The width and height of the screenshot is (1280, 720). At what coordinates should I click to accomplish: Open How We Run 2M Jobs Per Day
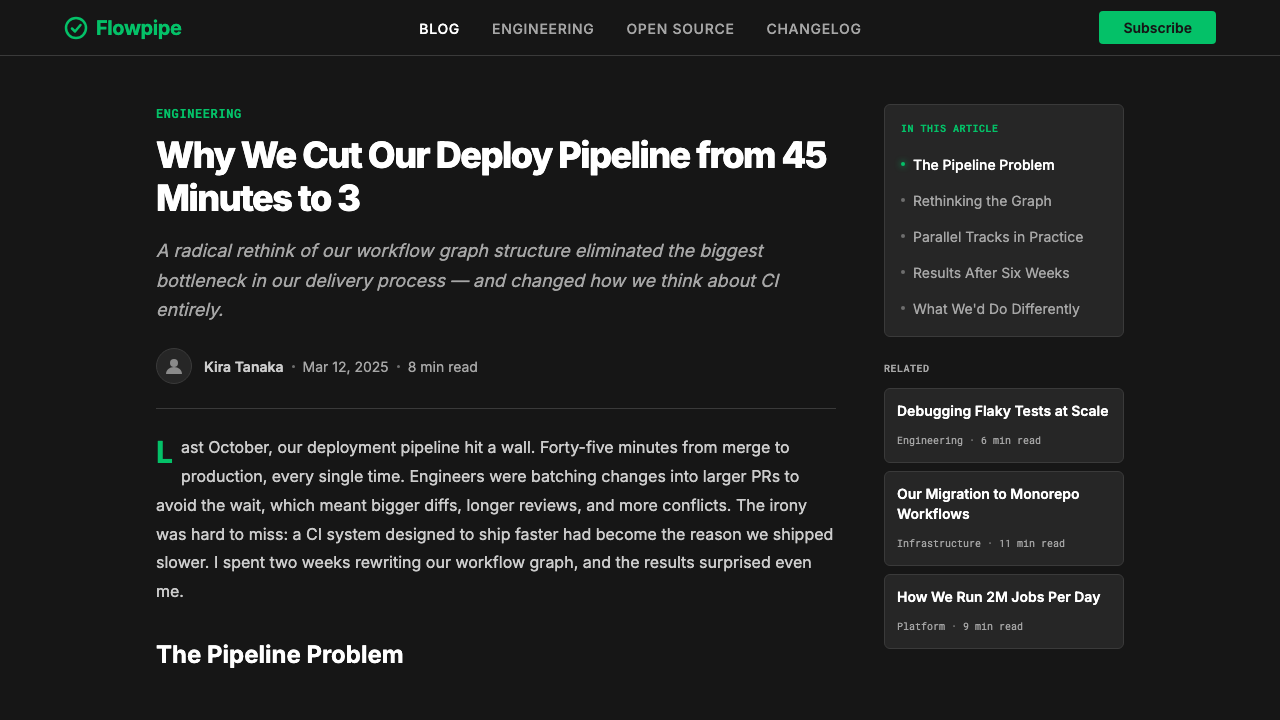tap(1004, 611)
